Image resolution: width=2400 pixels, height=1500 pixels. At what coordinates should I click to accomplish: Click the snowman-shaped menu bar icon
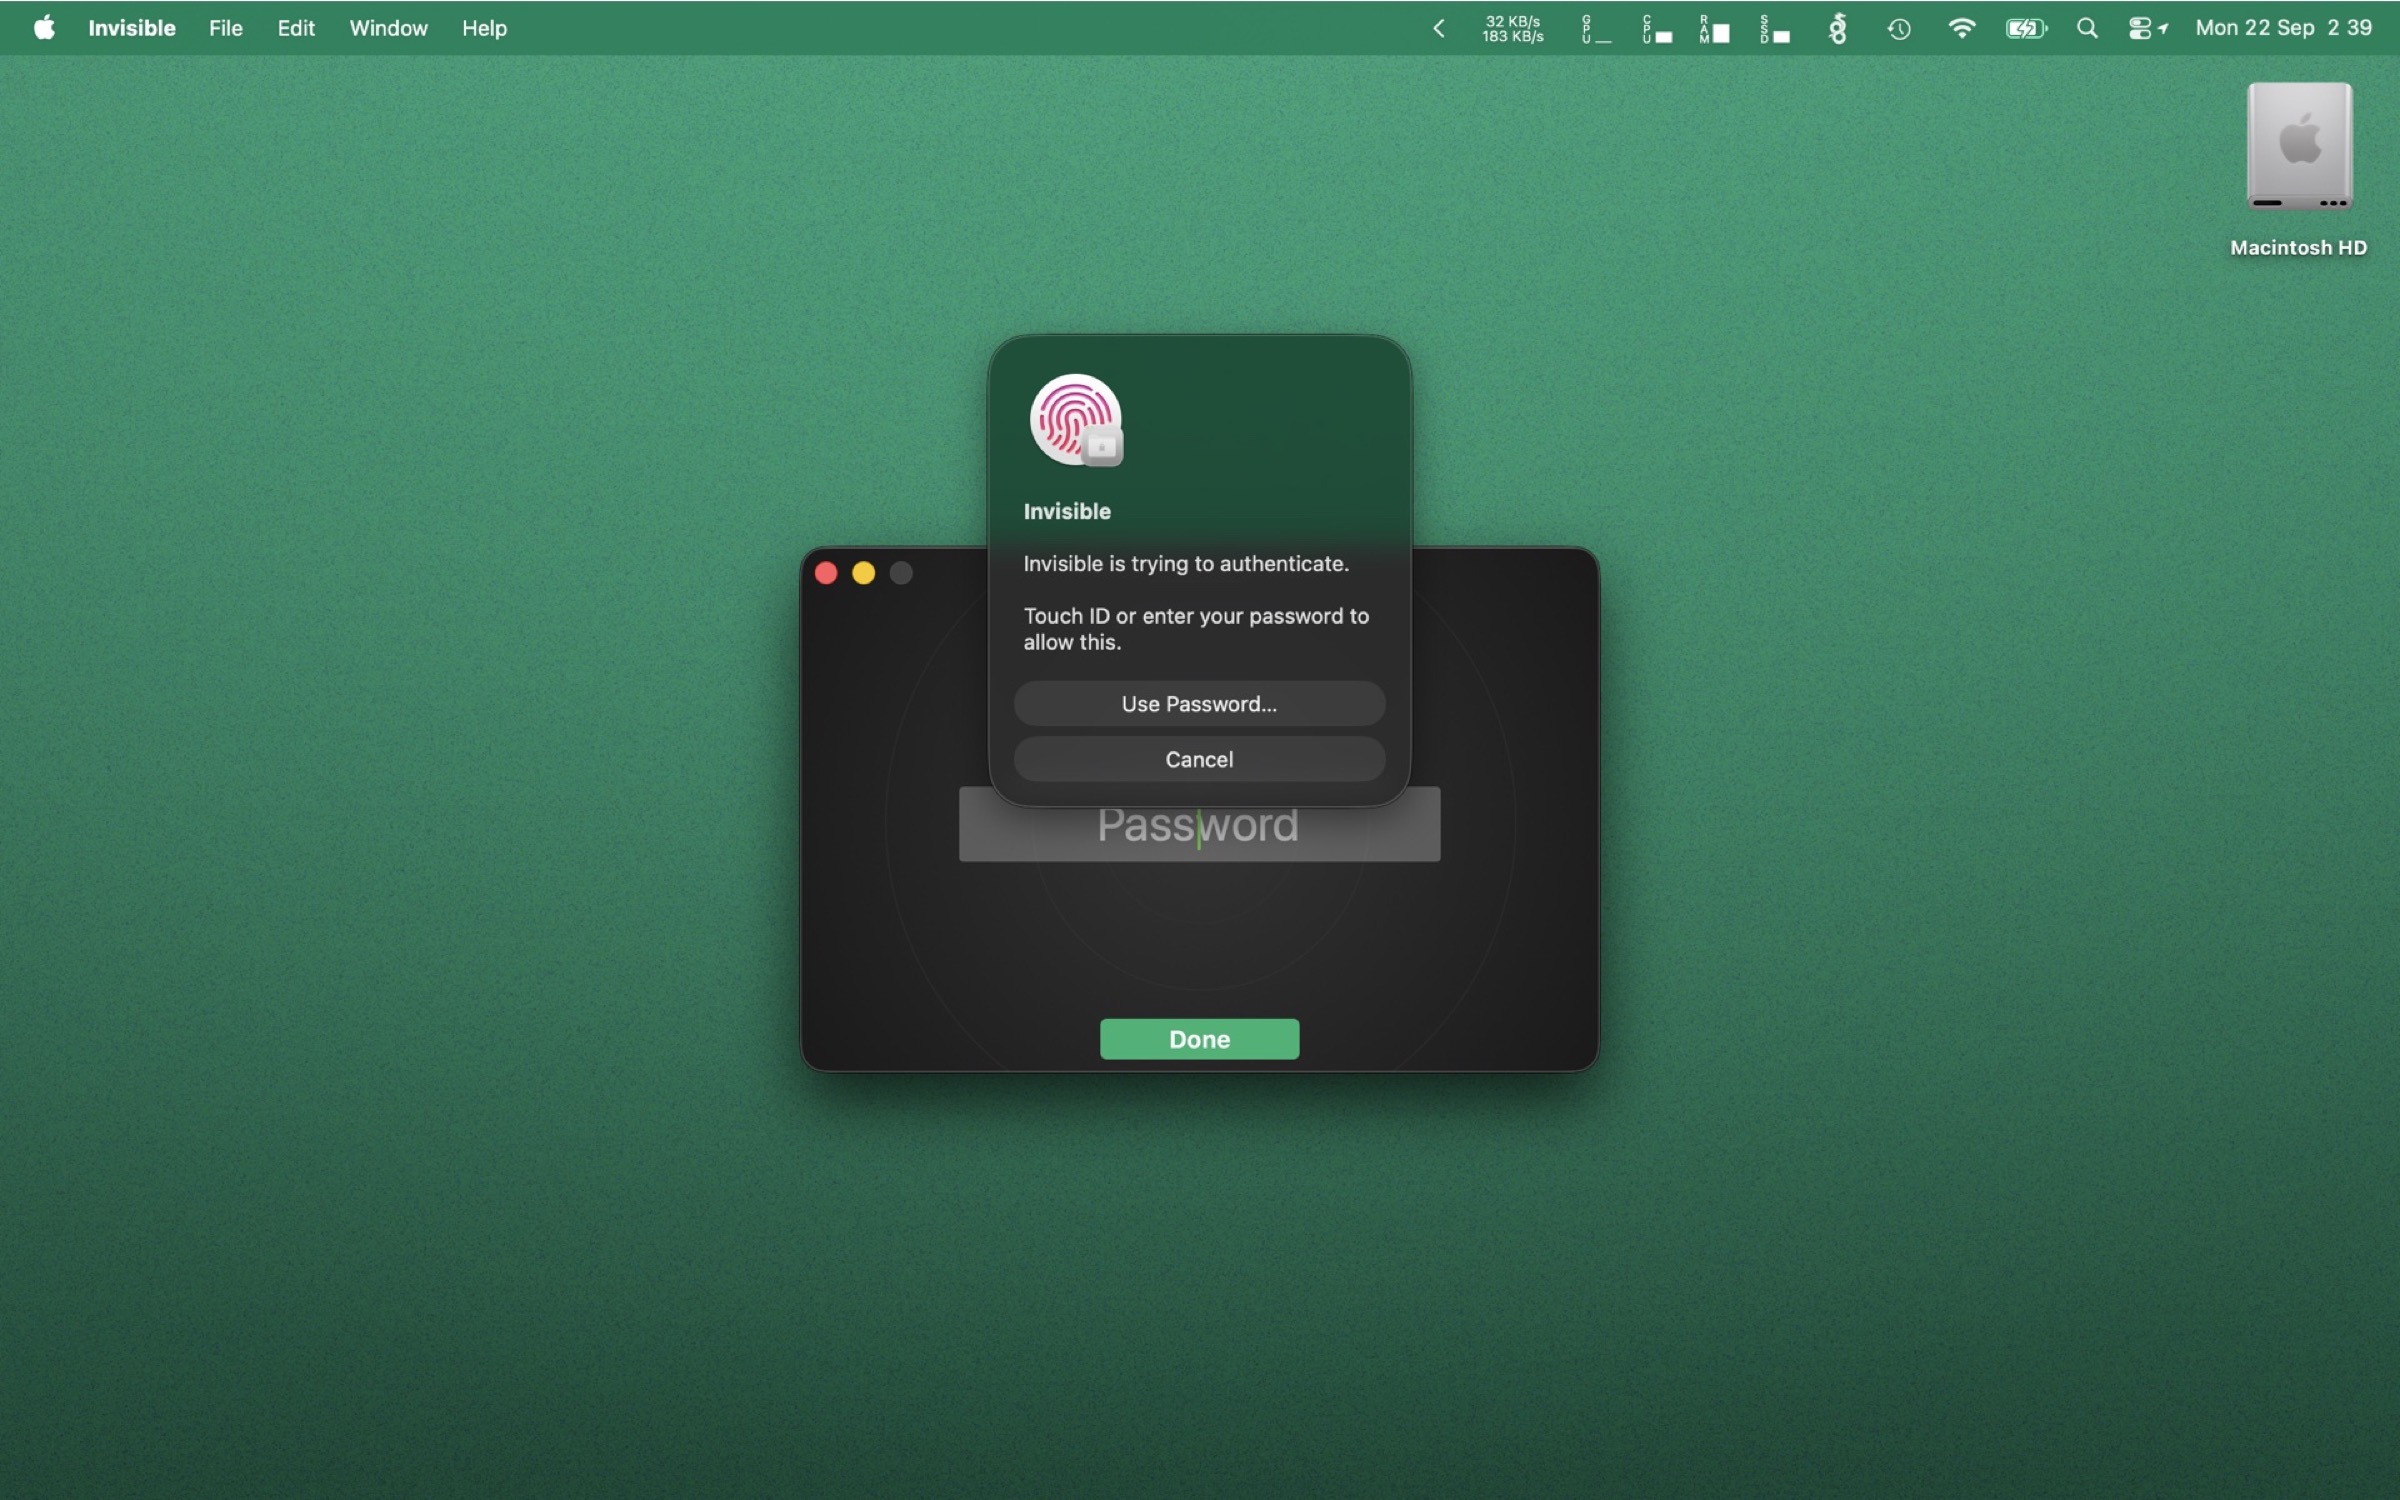point(1837,29)
